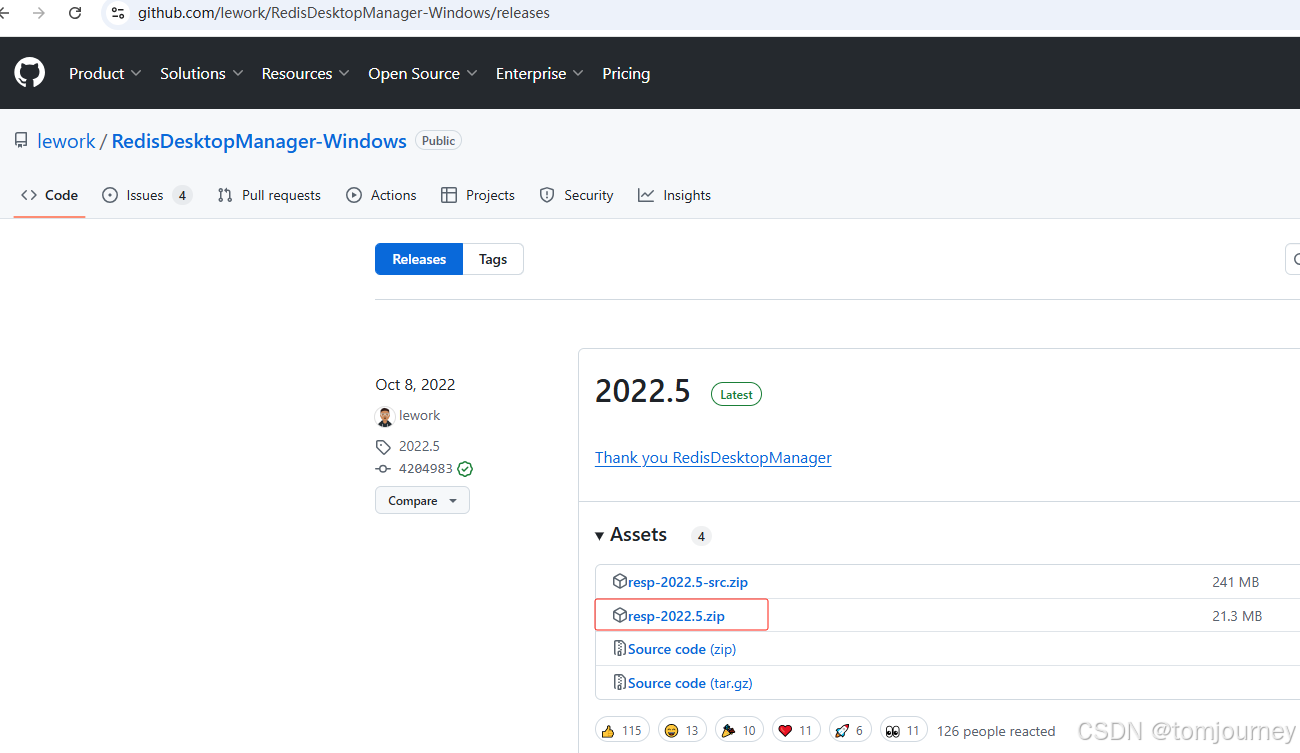Open the Solutions dropdown menu

coord(201,73)
